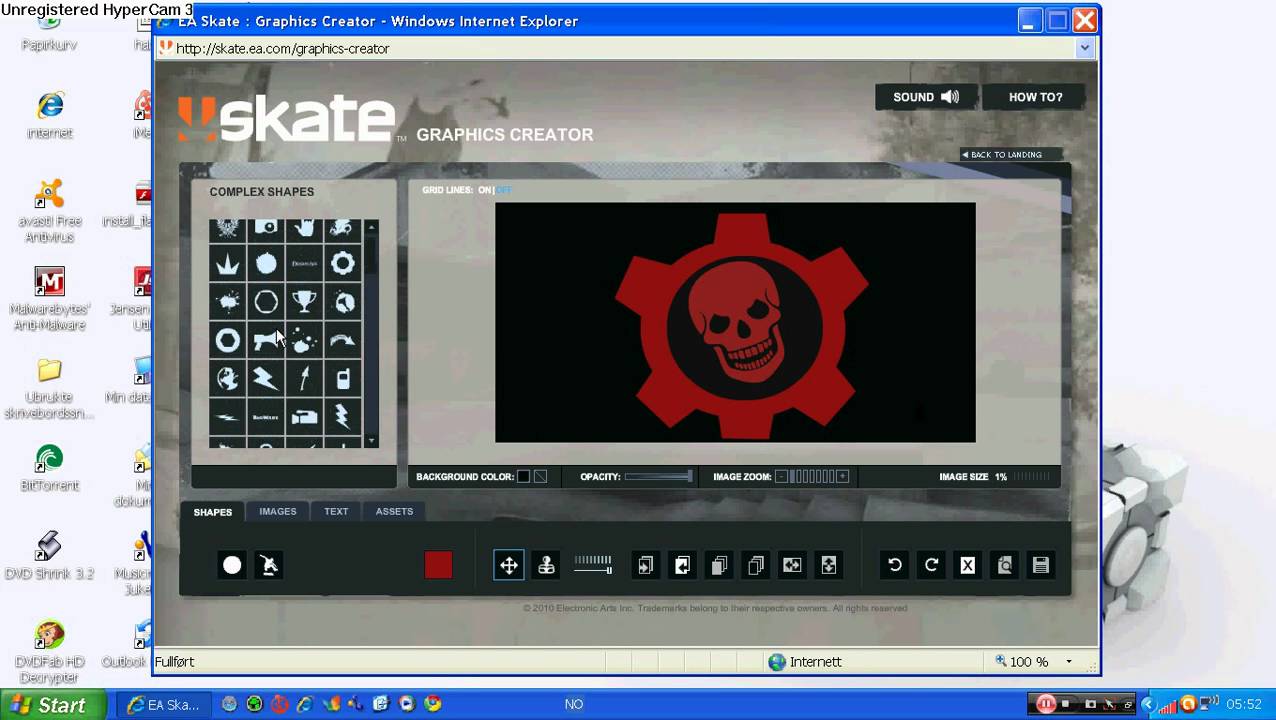Click the preview magnifier document icon
The height and width of the screenshot is (720, 1276).
1005,565
